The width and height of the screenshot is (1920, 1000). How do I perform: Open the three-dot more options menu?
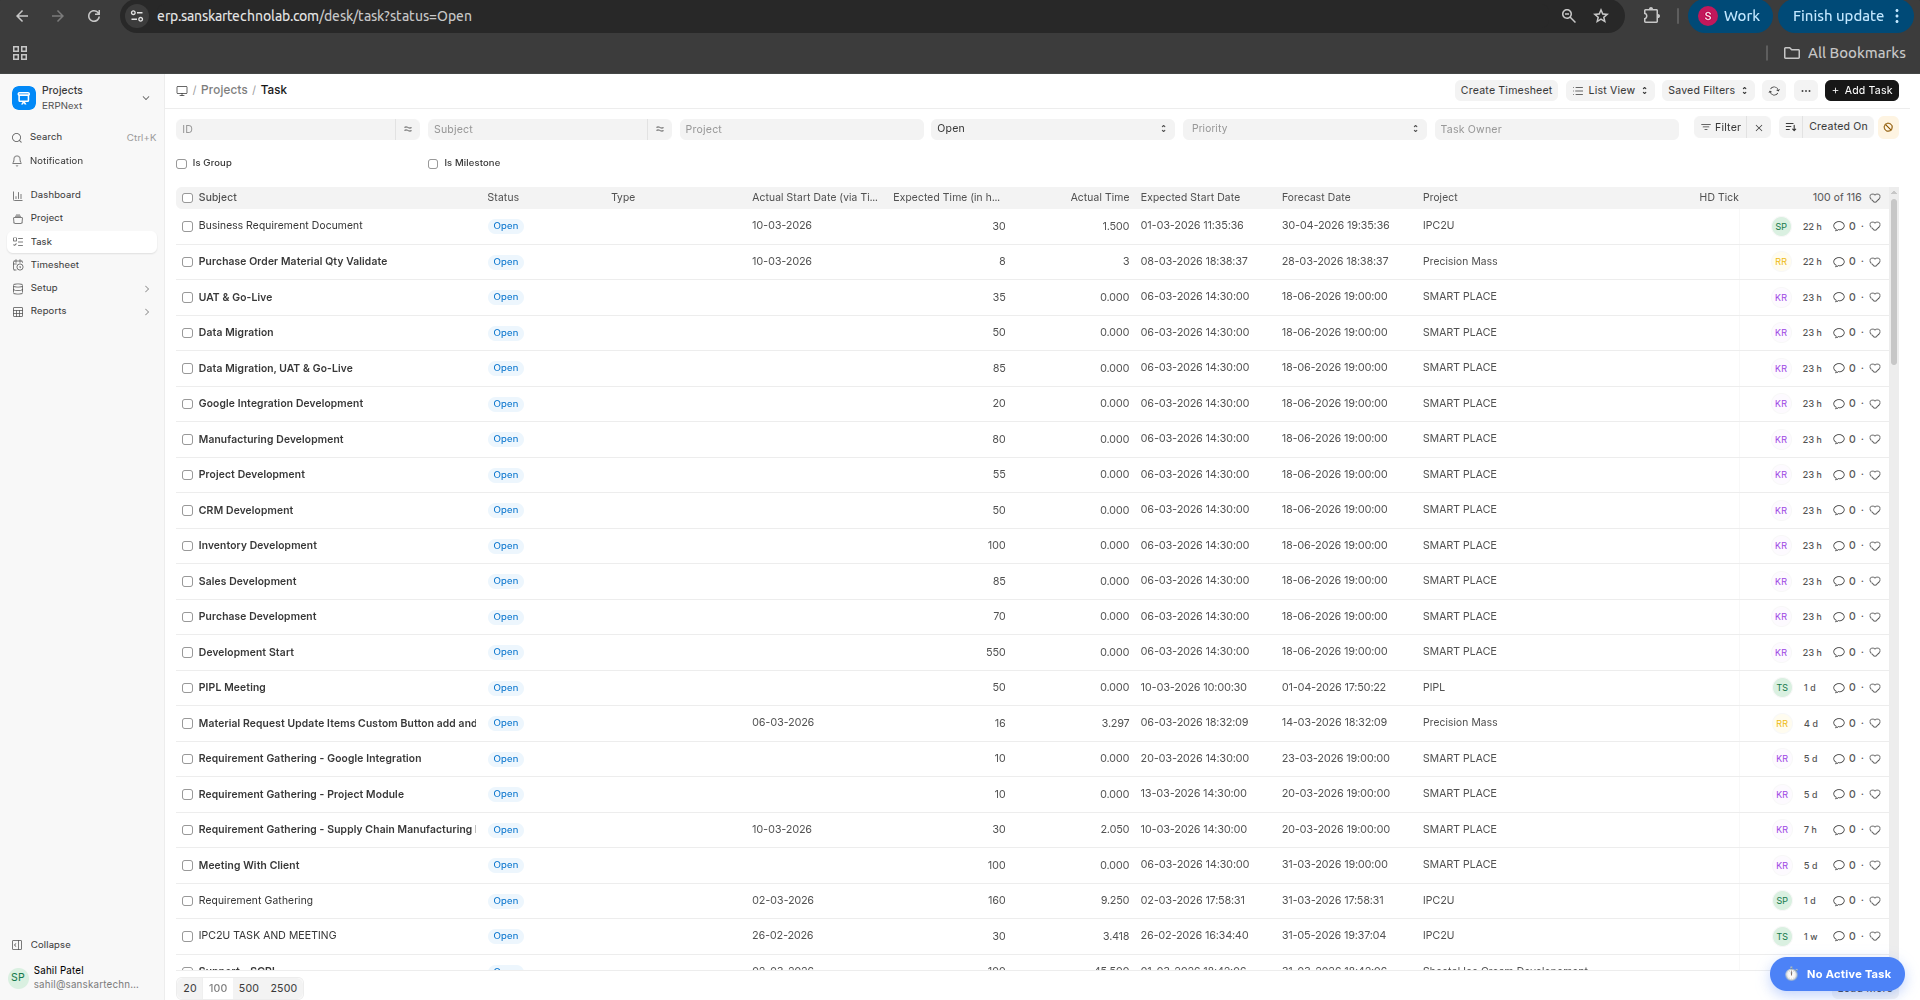pyautogui.click(x=1805, y=91)
